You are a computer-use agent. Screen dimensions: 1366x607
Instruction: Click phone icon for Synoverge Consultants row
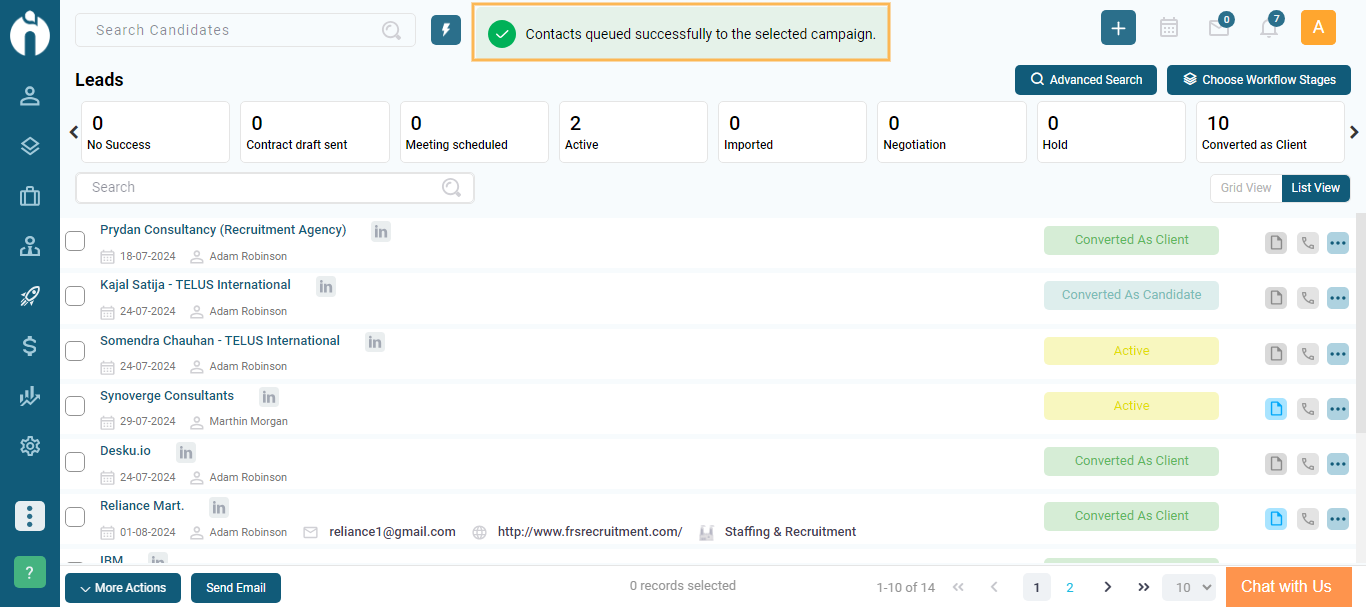[1308, 408]
